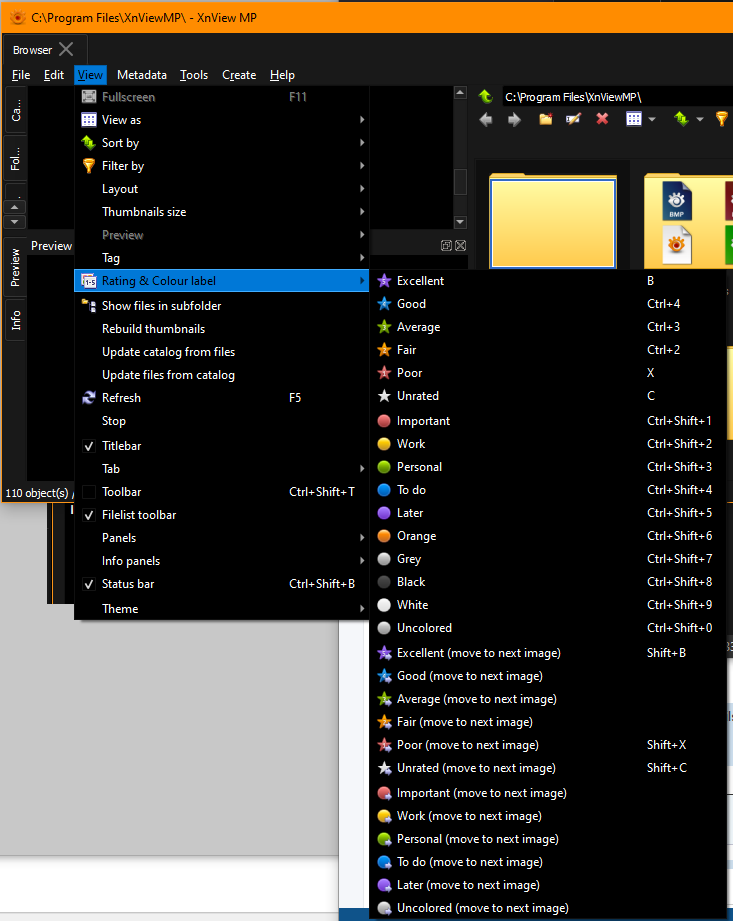
Task: Click the red X delete icon
Action: (x=602, y=119)
